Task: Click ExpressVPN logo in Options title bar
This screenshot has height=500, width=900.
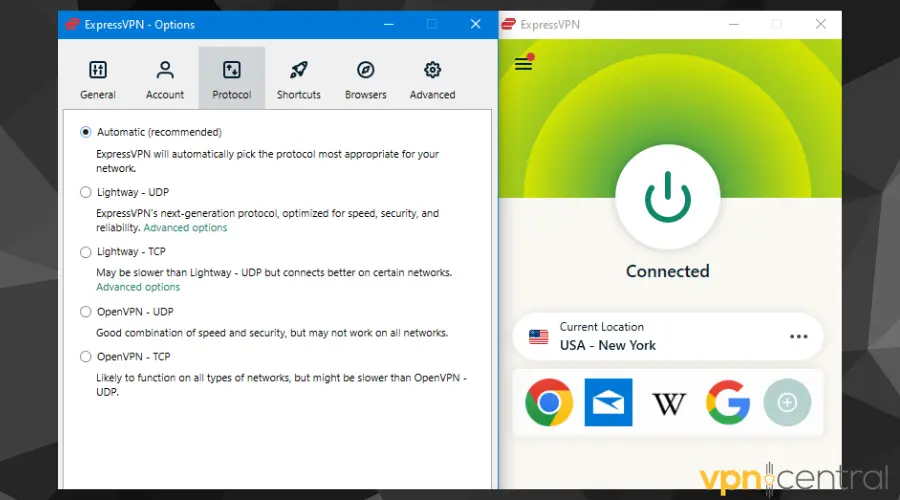Action: pyautogui.click(x=72, y=24)
